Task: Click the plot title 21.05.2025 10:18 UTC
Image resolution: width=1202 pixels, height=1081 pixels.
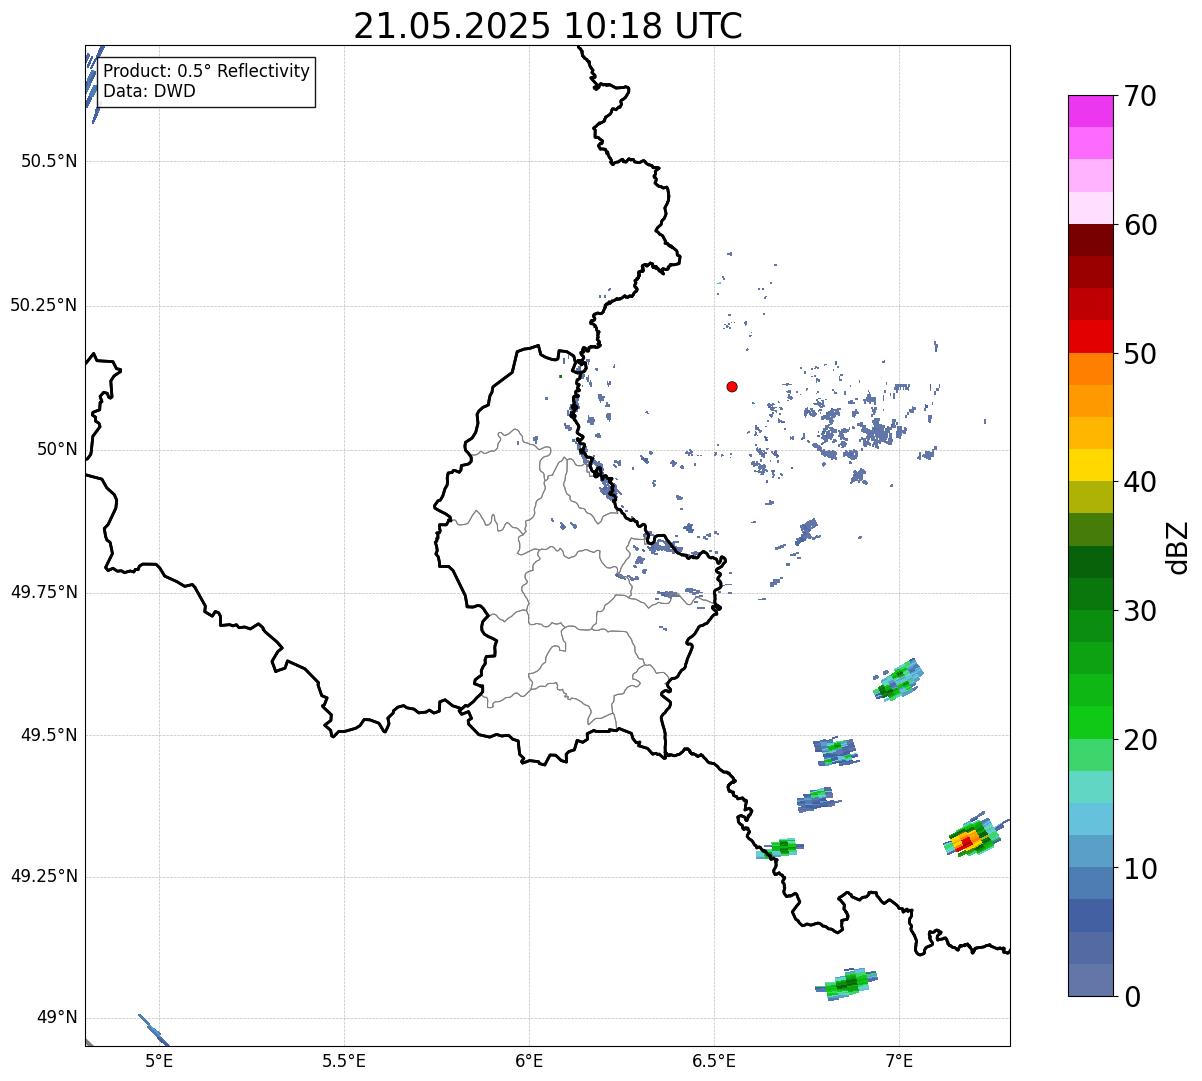Action: click(x=548, y=26)
